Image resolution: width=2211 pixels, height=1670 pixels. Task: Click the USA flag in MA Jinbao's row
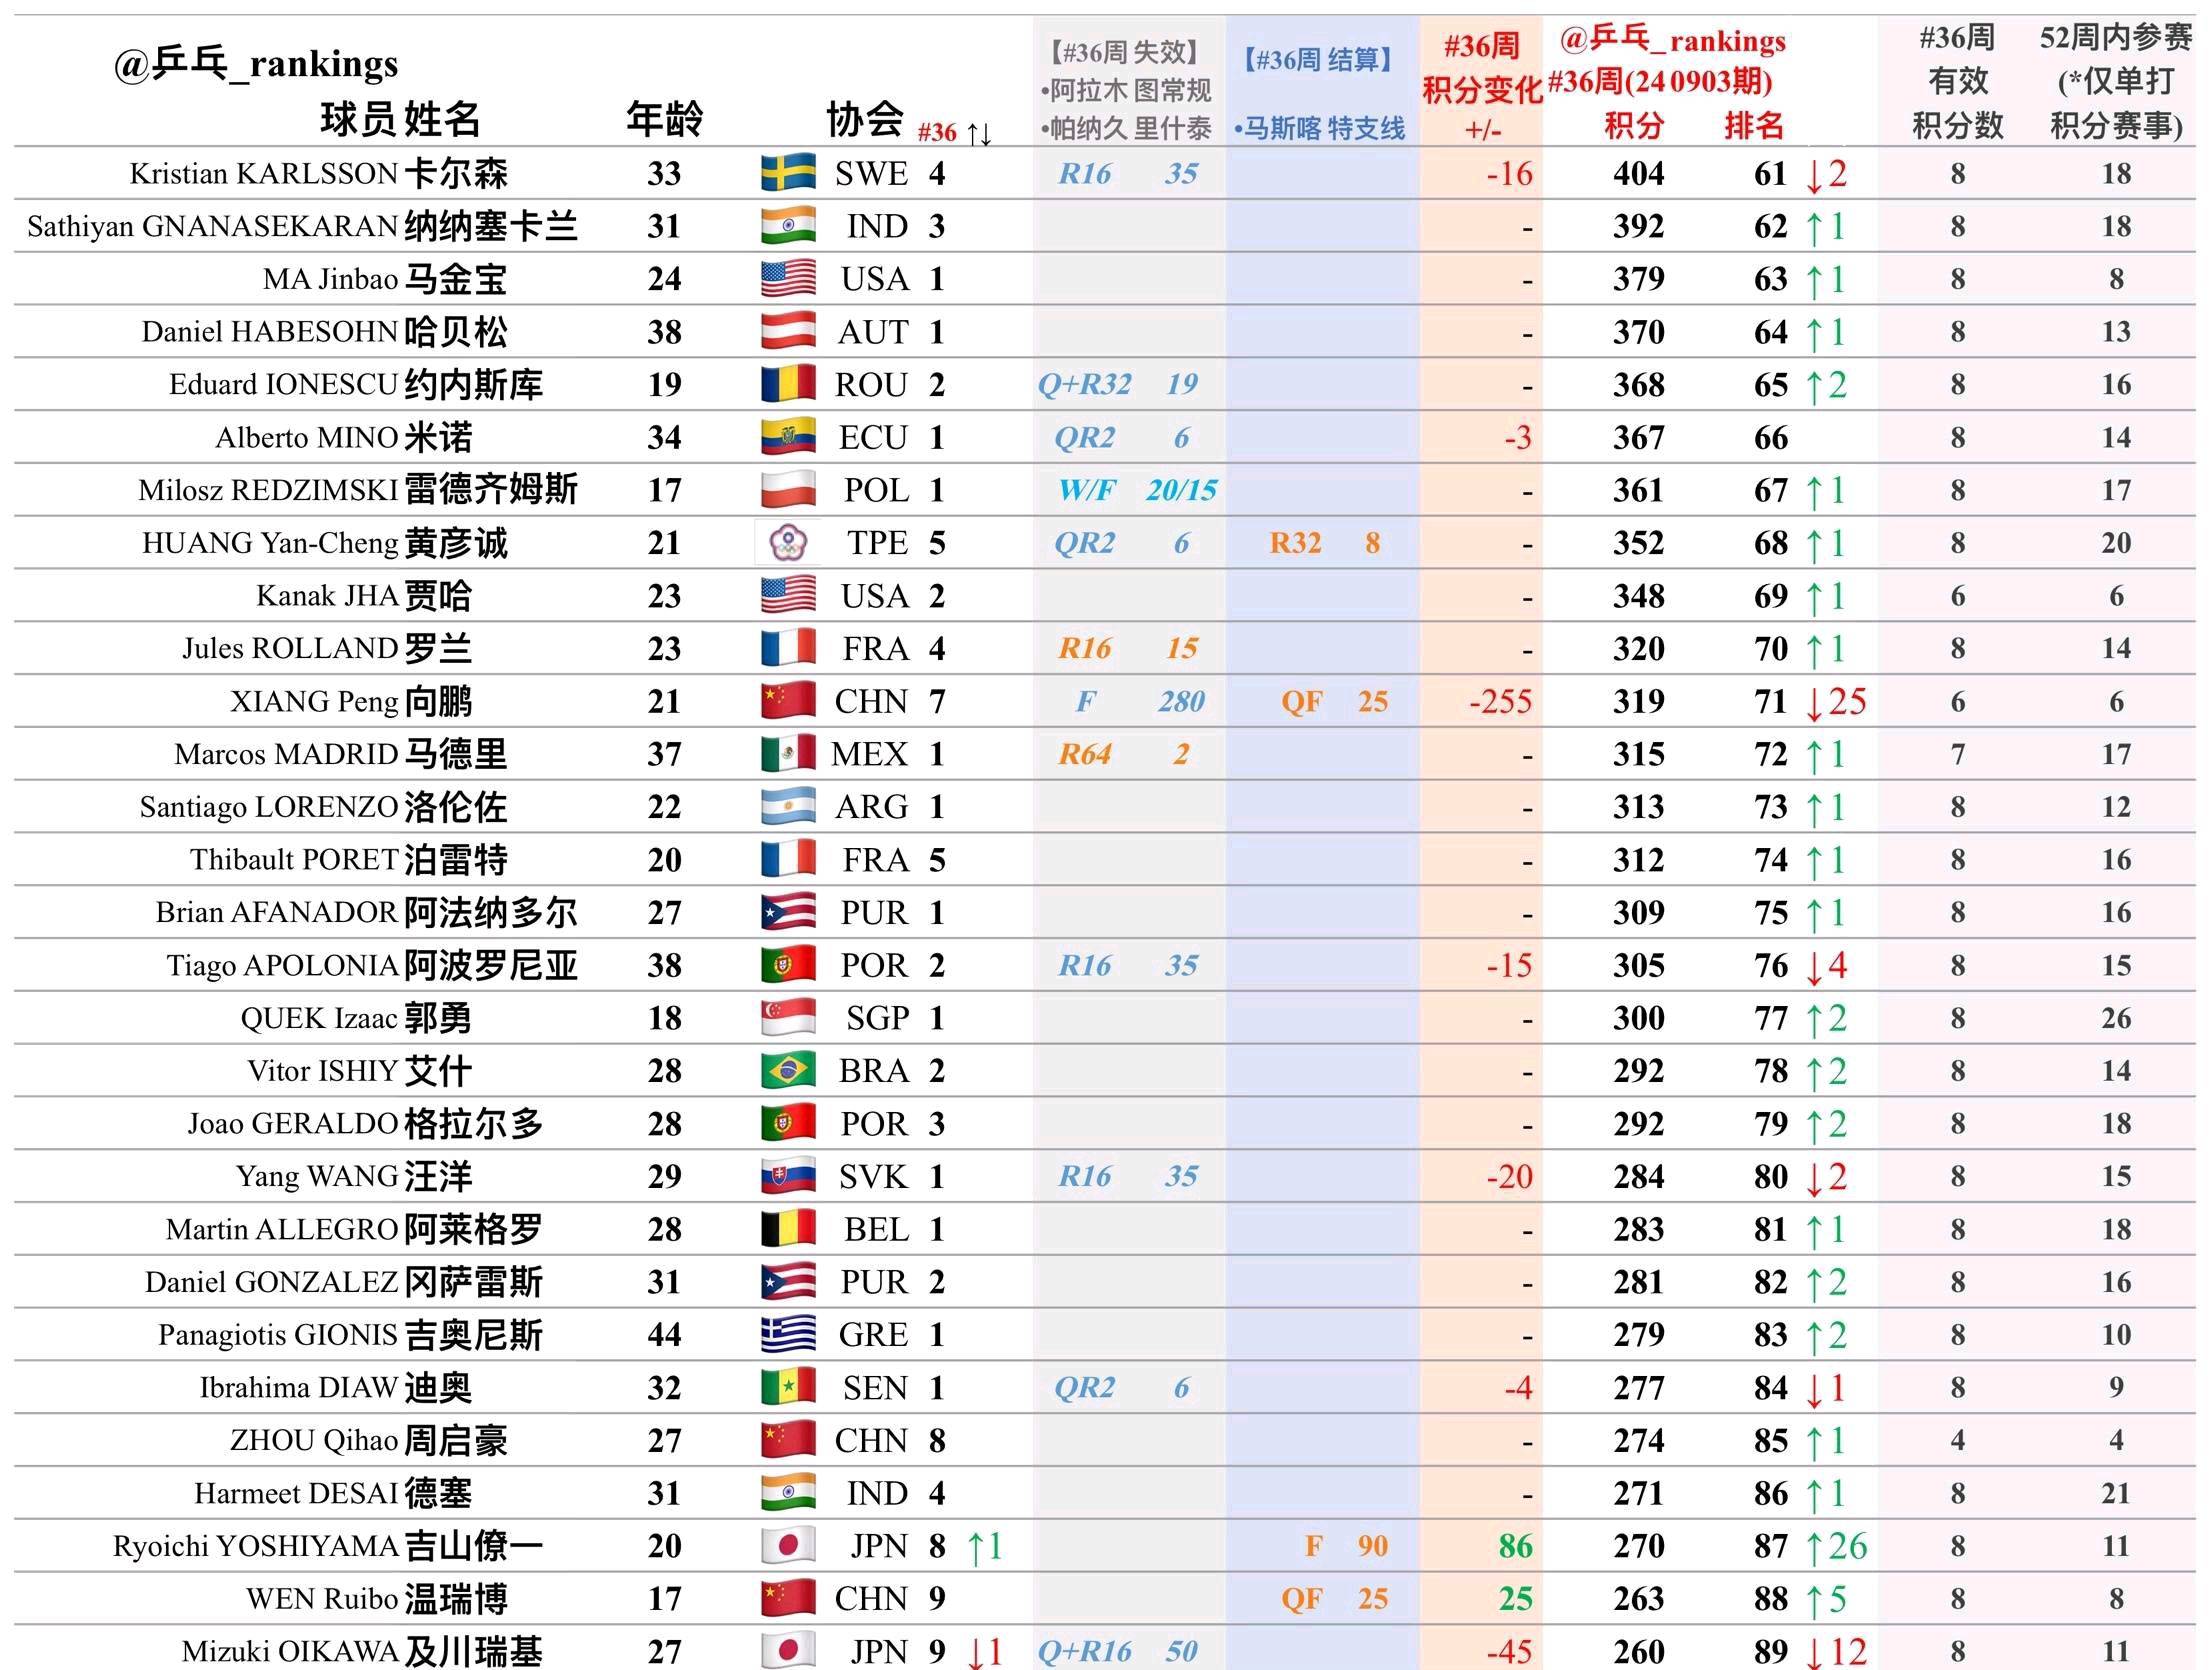[x=788, y=279]
